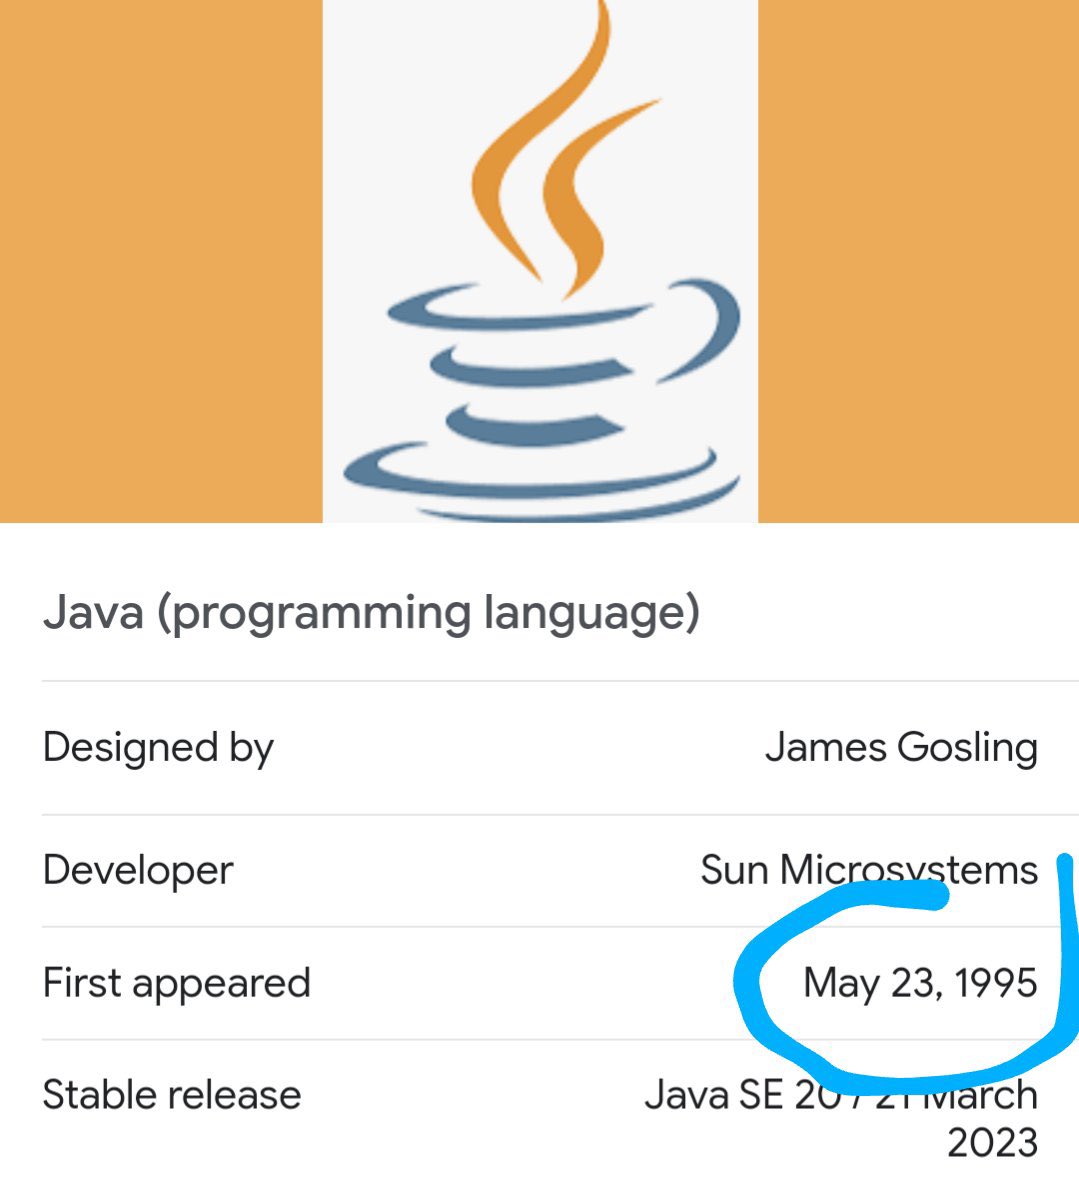
Task: Click the "First appeared" label
Action: (177, 983)
